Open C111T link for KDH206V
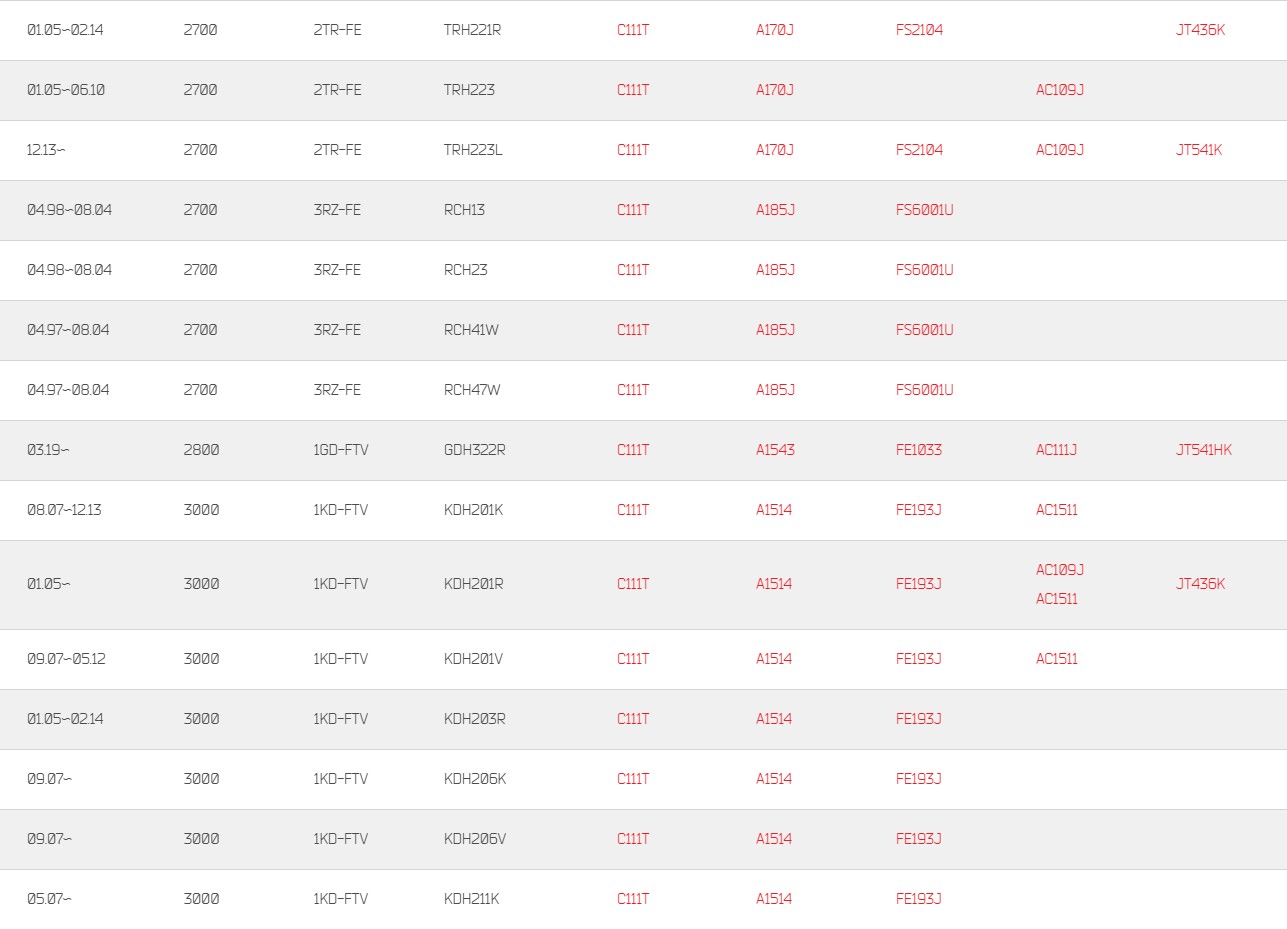 pos(633,839)
